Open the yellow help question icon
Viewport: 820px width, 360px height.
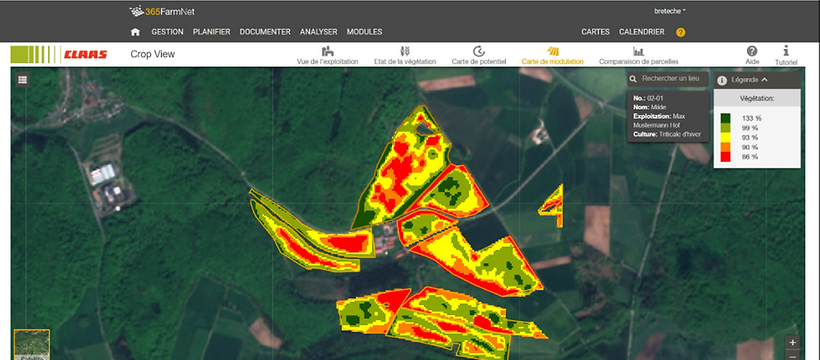pos(680,32)
